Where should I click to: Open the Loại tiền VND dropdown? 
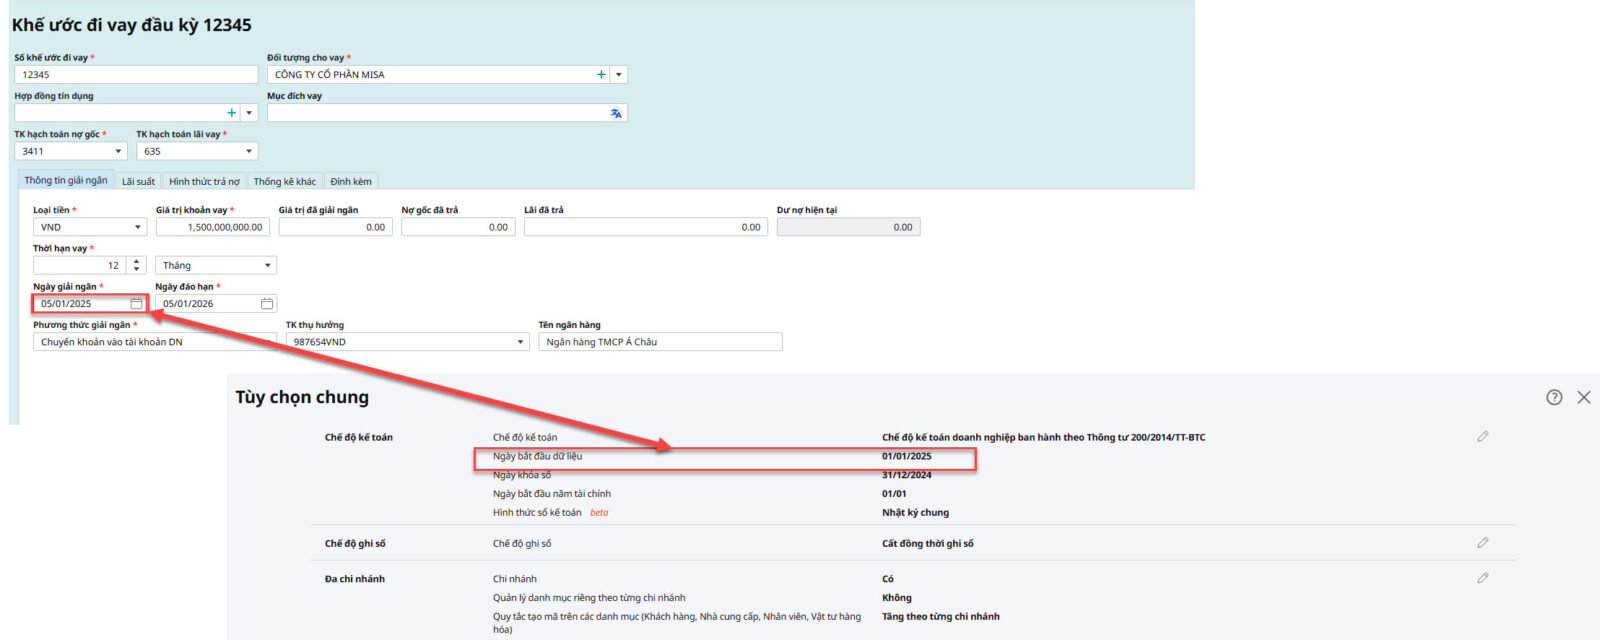138,228
